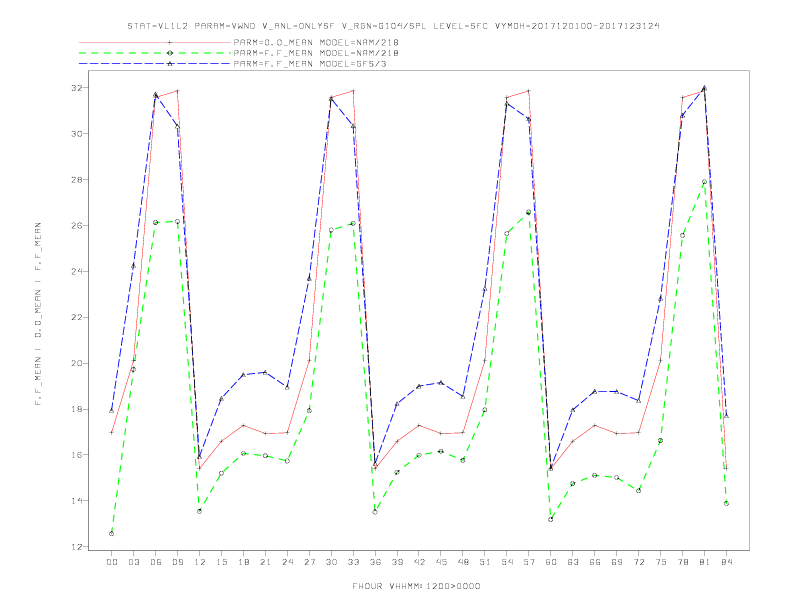Image resolution: width=792 pixels, height=612 pixels.
Task: Click the red solid legend line sample
Action: [x=155, y=43]
